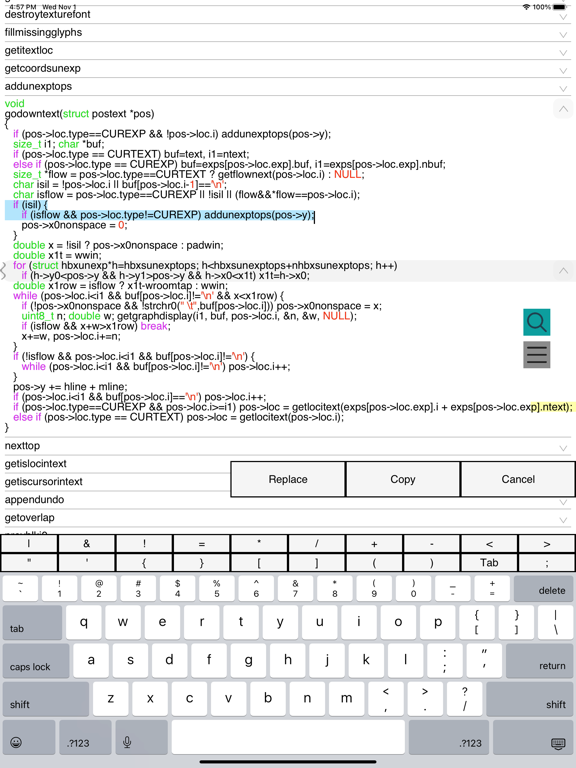The image size is (576, 768).
Task: Check Wi-Fi indicator in status bar
Action: 527,7
